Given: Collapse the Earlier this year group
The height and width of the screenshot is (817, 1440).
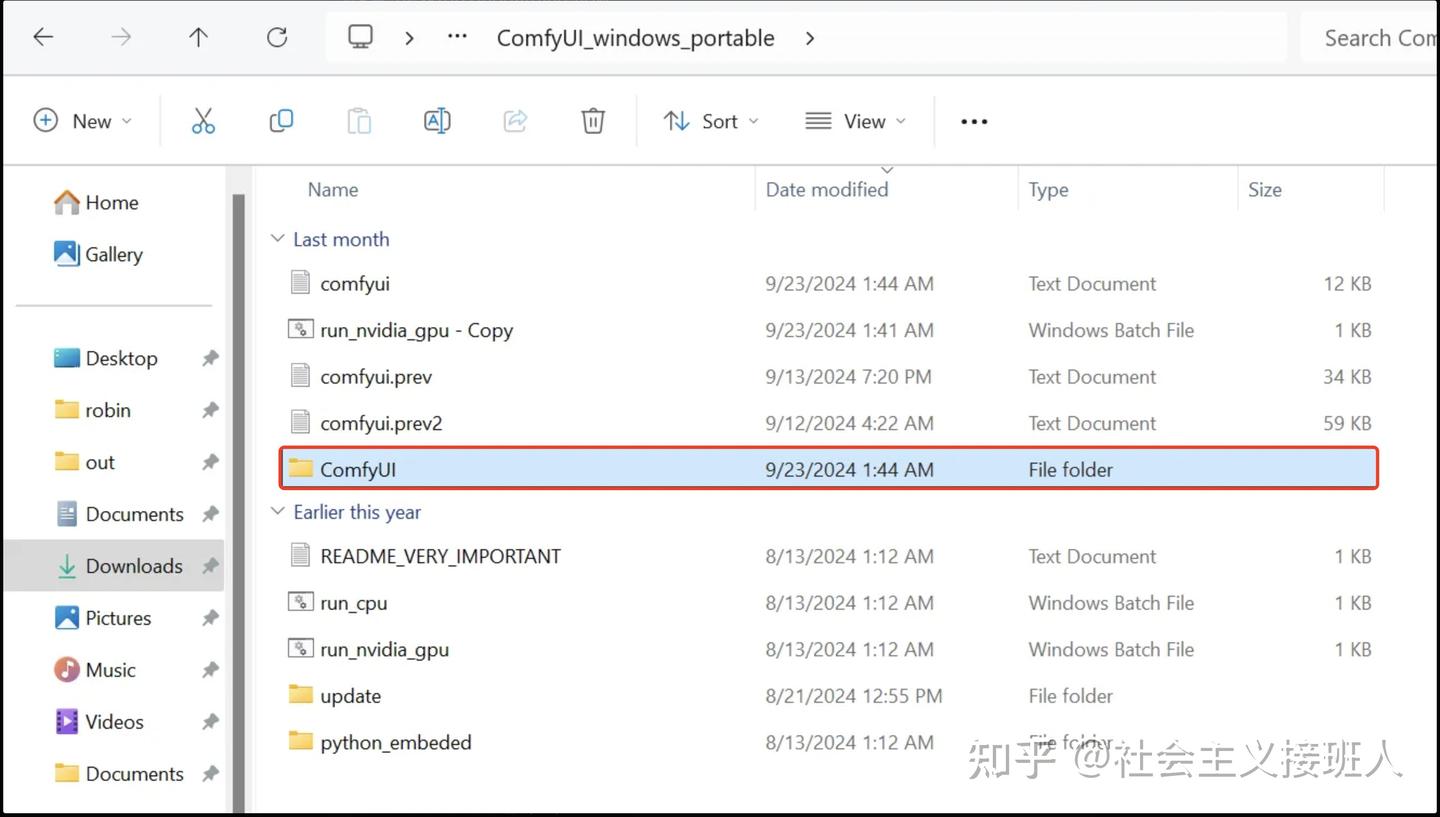Looking at the screenshot, I should click(278, 511).
